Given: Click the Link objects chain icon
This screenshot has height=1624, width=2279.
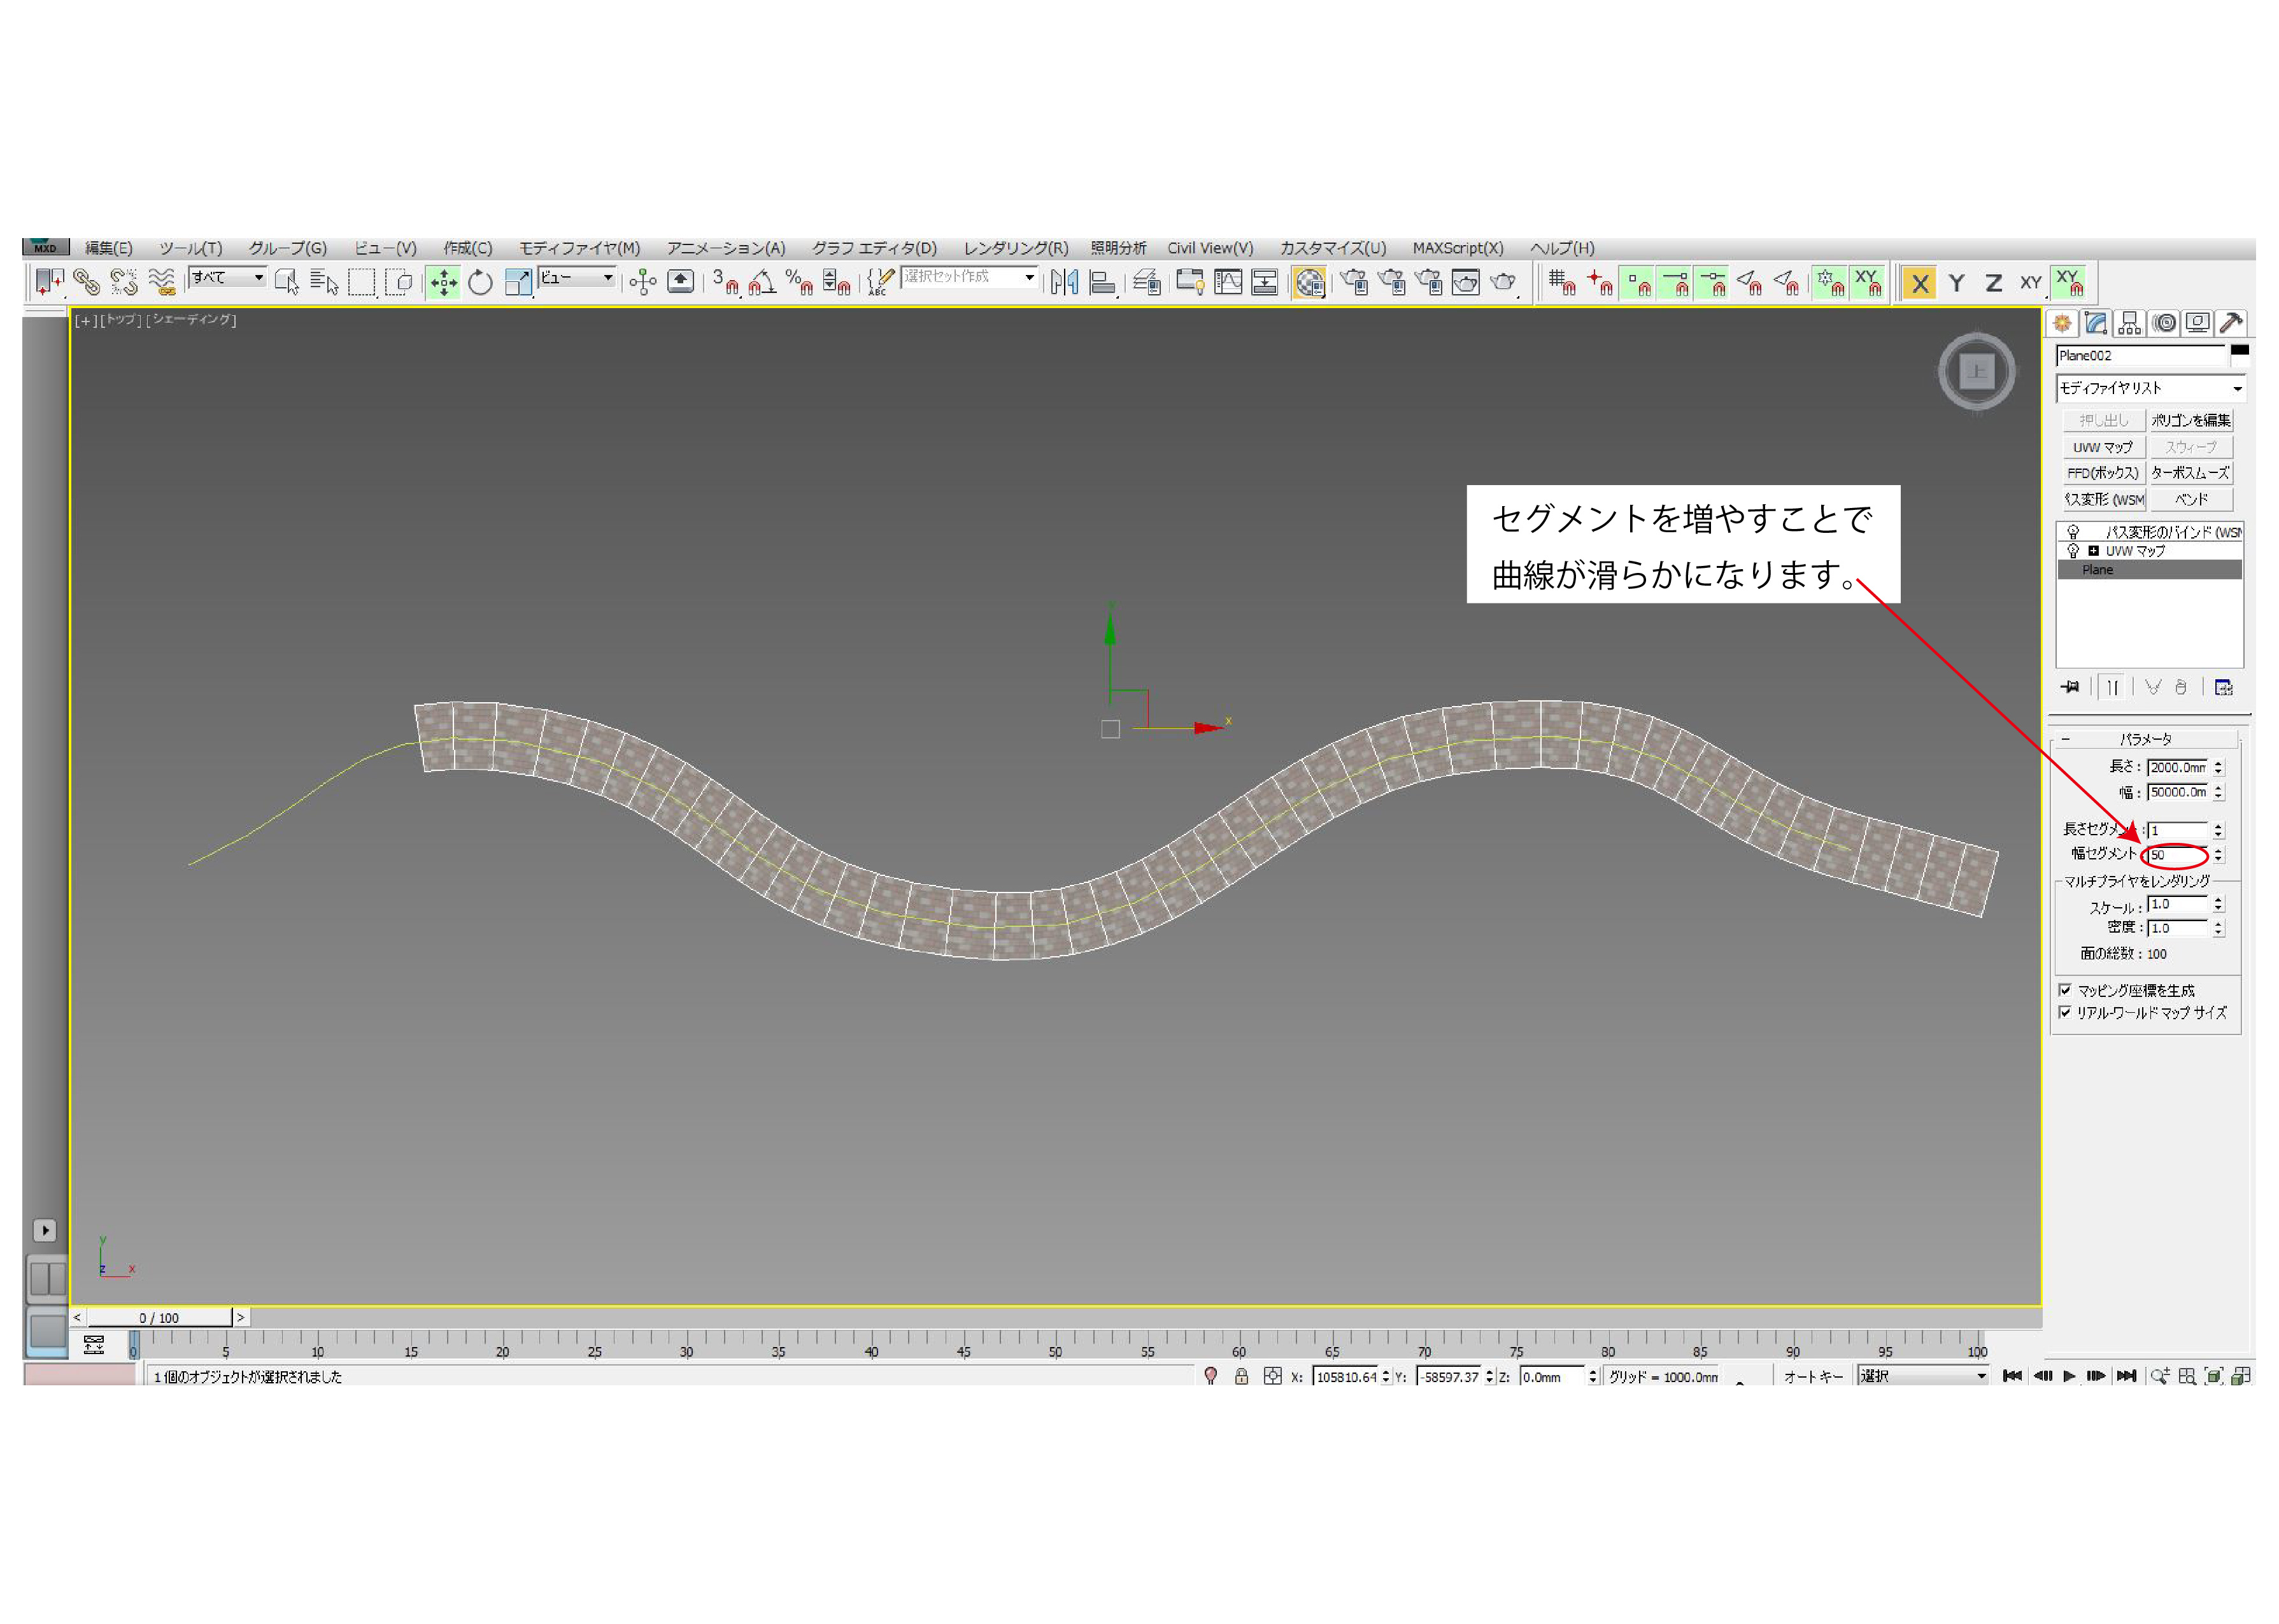Looking at the screenshot, I should pyautogui.click(x=87, y=283).
